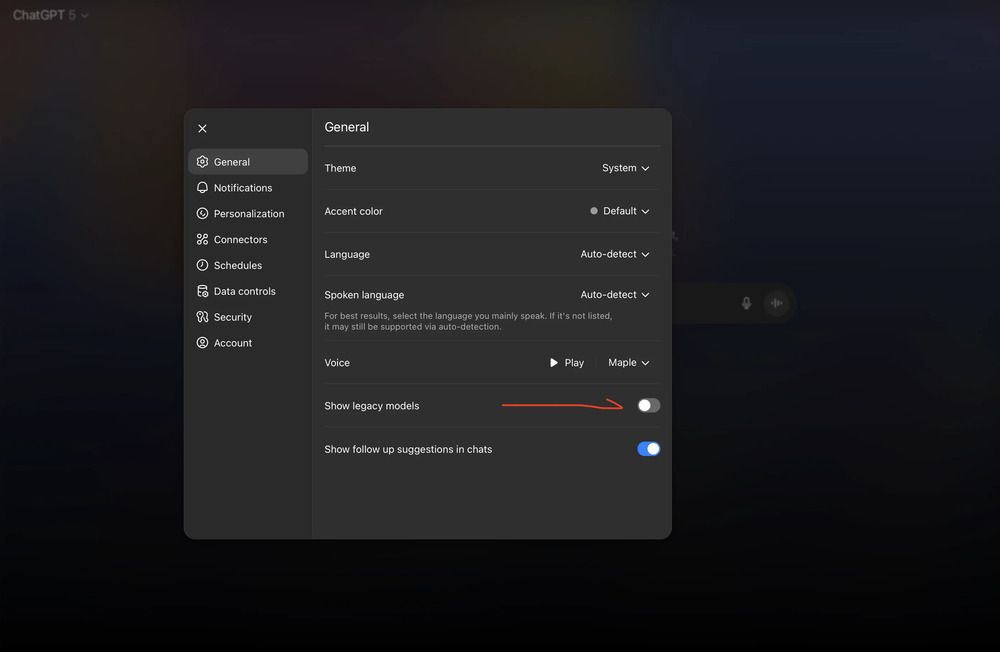This screenshot has width=1000, height=652.
Task: Click the Schedules clock icon
Action: (x=203, y=266)
